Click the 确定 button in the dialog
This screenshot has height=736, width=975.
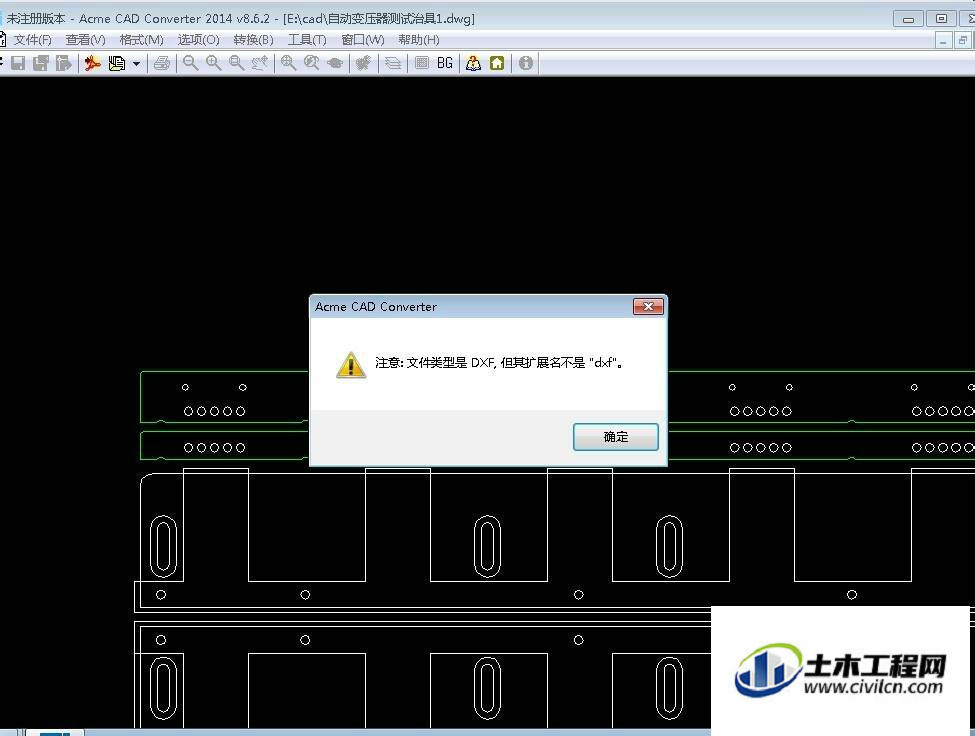(616, 437)
